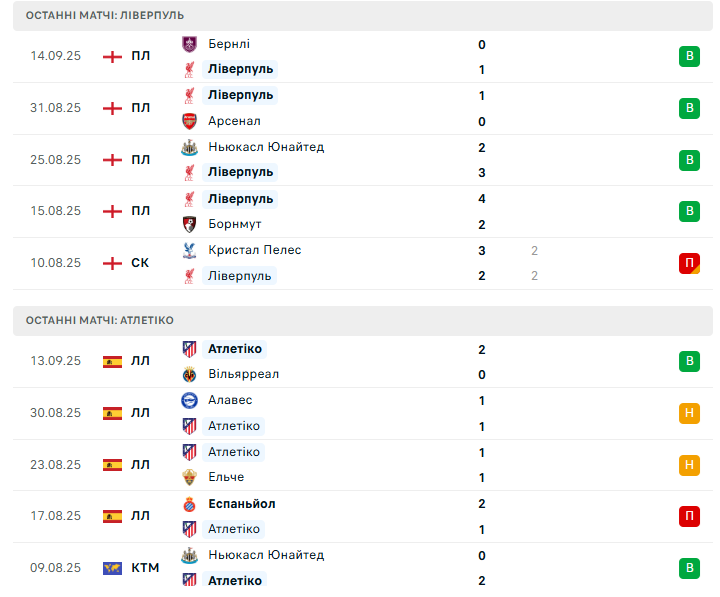
Task: Select the Останні матчі: Атлетіко header
Action: tap(363, 321)
